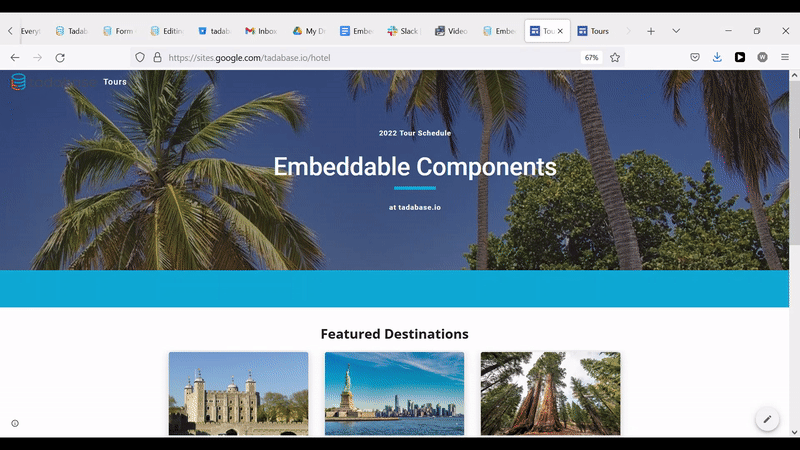Open the sequoia forest thumbnail
This screenshot has width=800, height=450.
(551, 393)
